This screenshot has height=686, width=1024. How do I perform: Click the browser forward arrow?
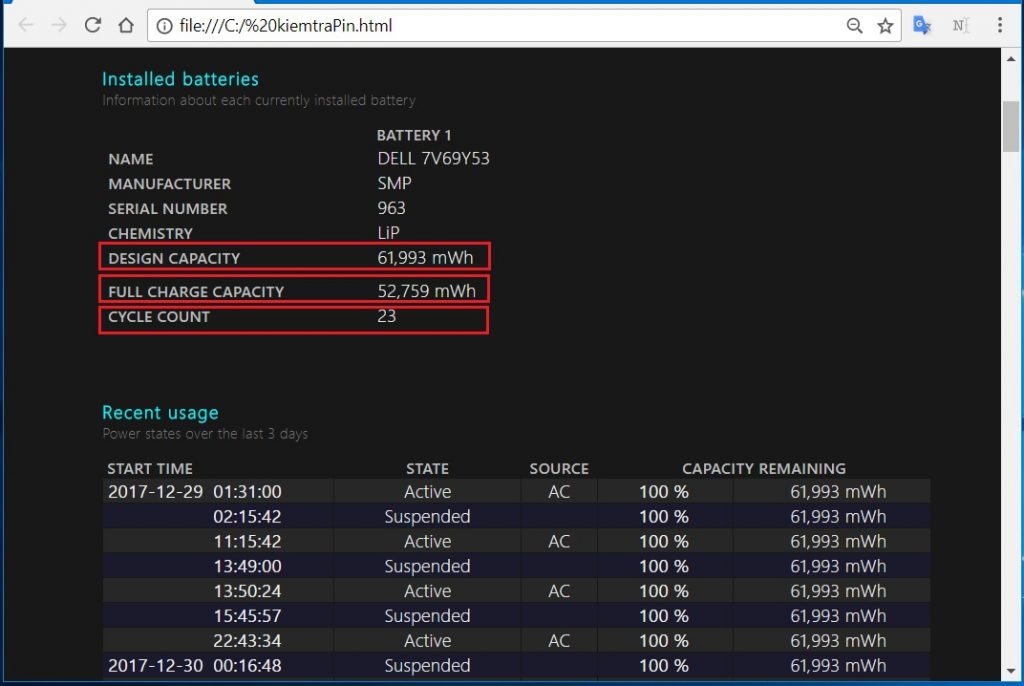[x=58, y=26]
